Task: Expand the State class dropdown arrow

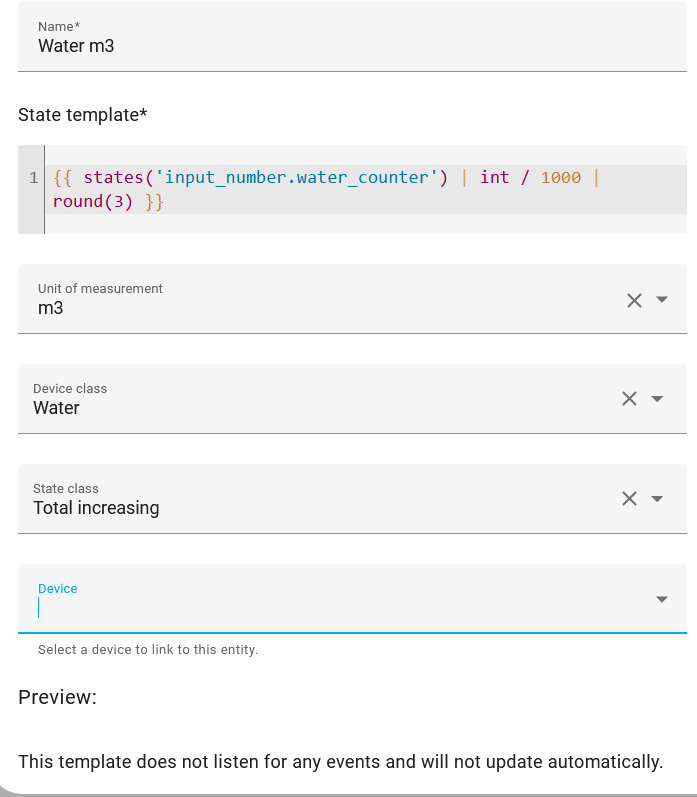Action: [x=657, y=499]
